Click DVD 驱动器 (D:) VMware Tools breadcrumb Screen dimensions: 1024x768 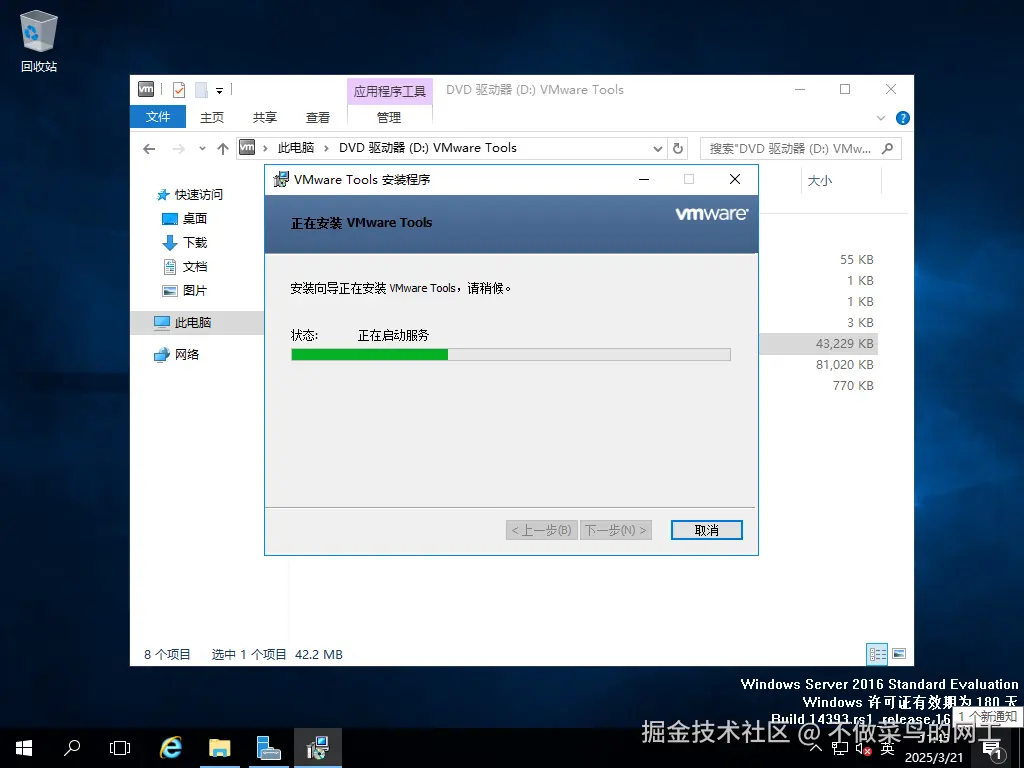coord(428,148)
